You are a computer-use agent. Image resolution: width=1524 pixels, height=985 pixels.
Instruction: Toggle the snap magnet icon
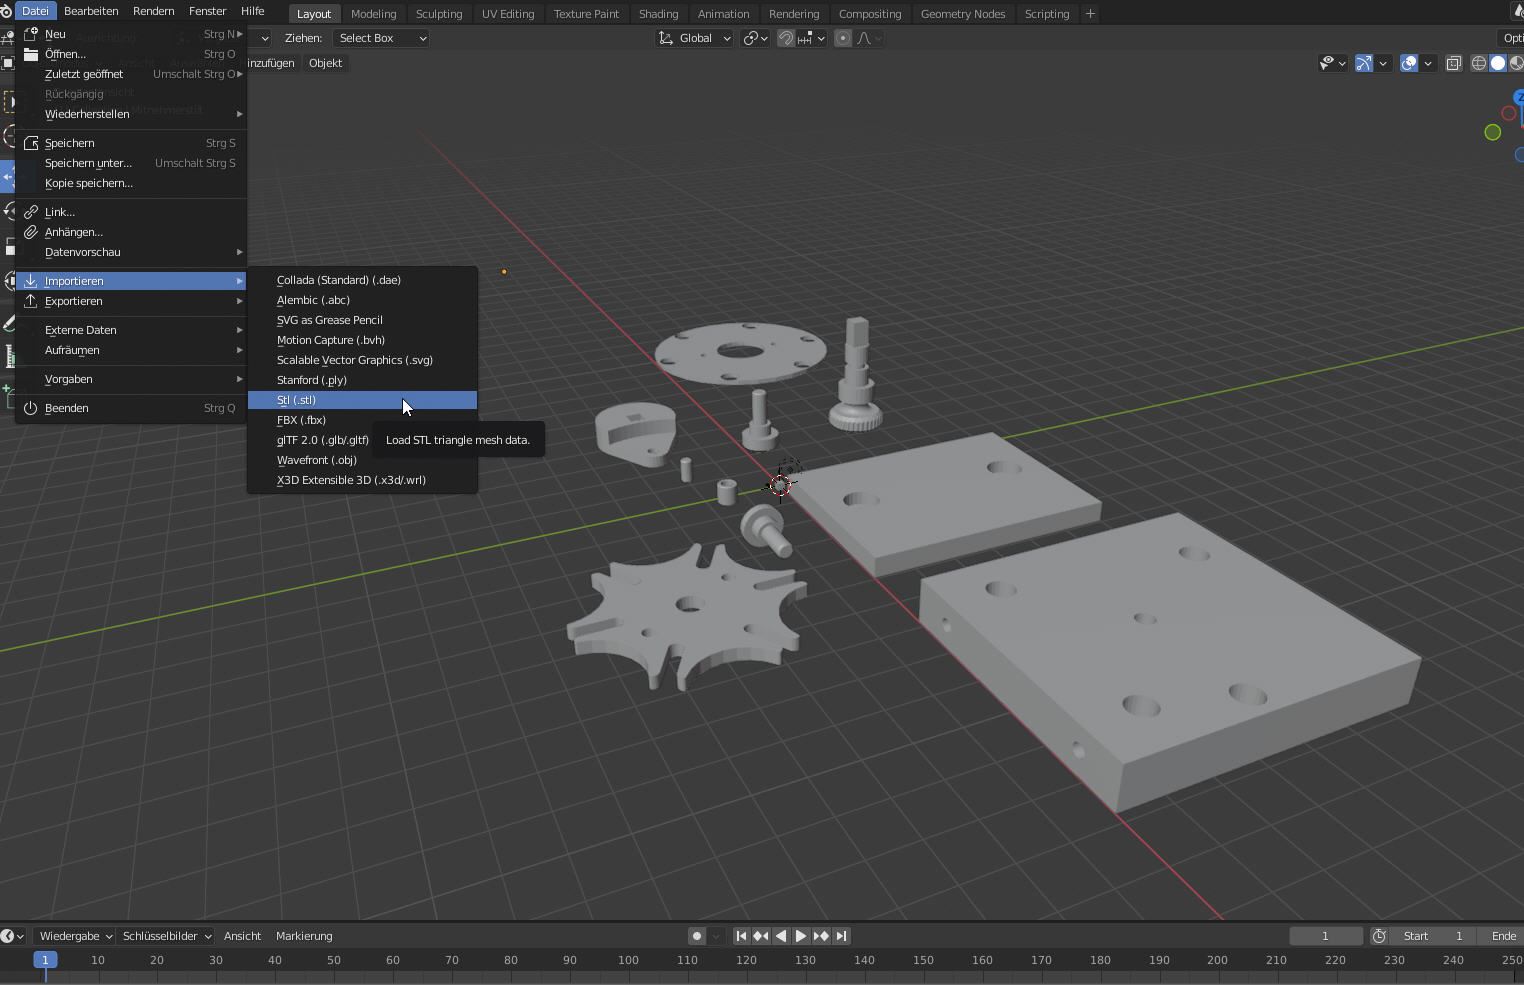point(787,38)
